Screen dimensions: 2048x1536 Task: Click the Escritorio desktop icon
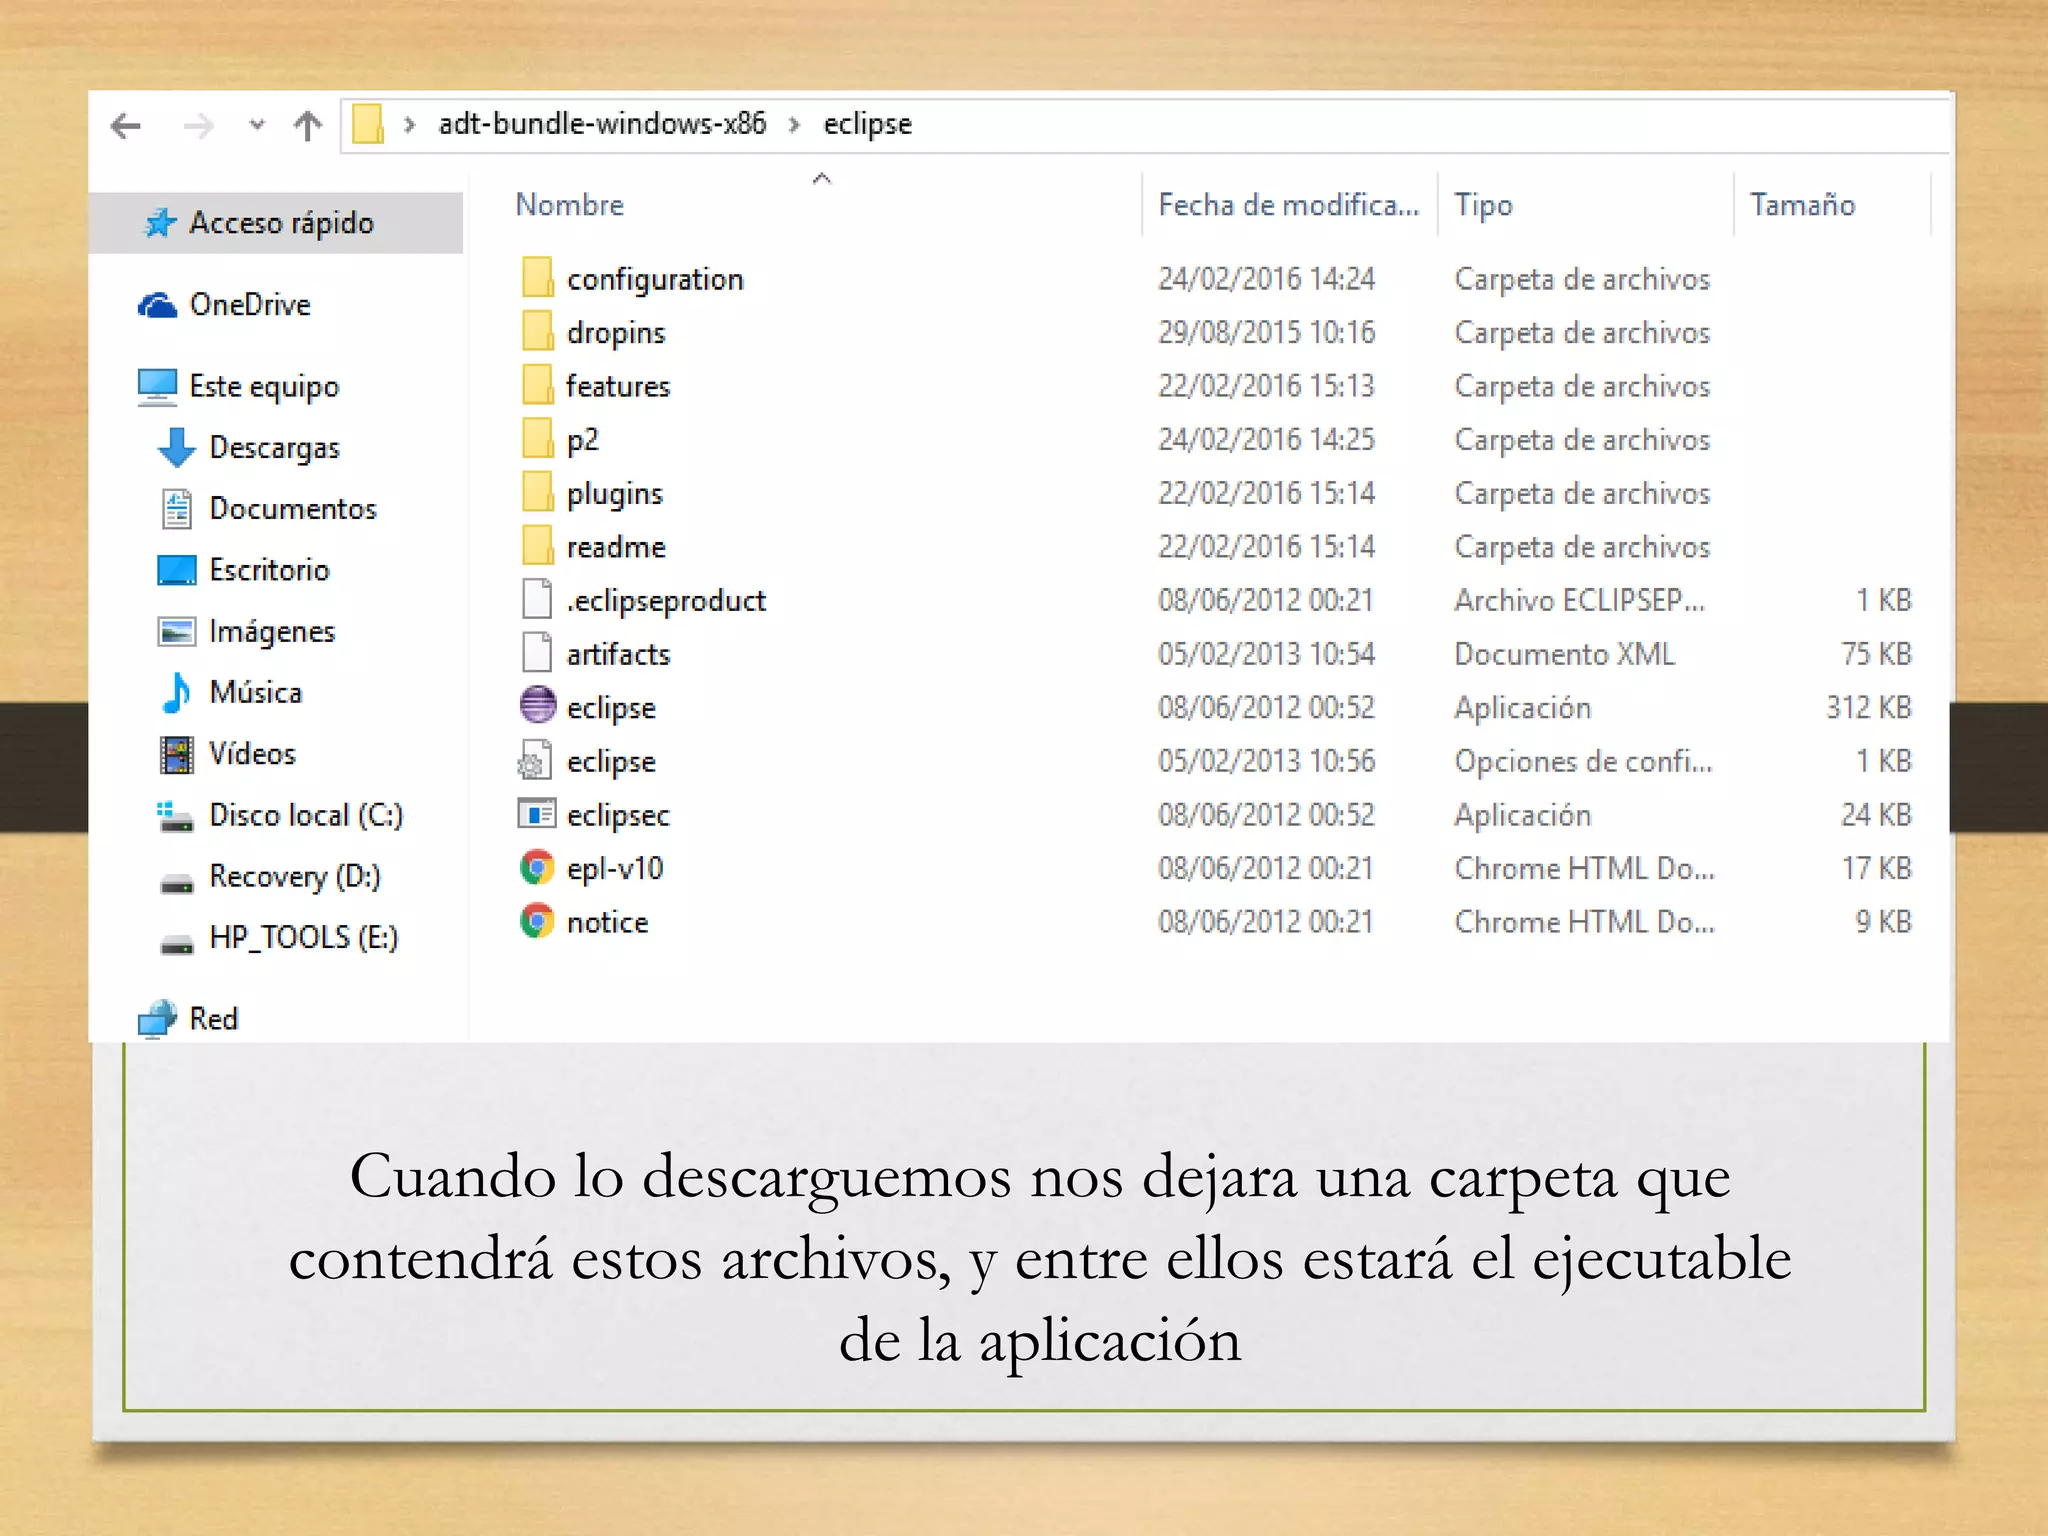coord(177,570)
